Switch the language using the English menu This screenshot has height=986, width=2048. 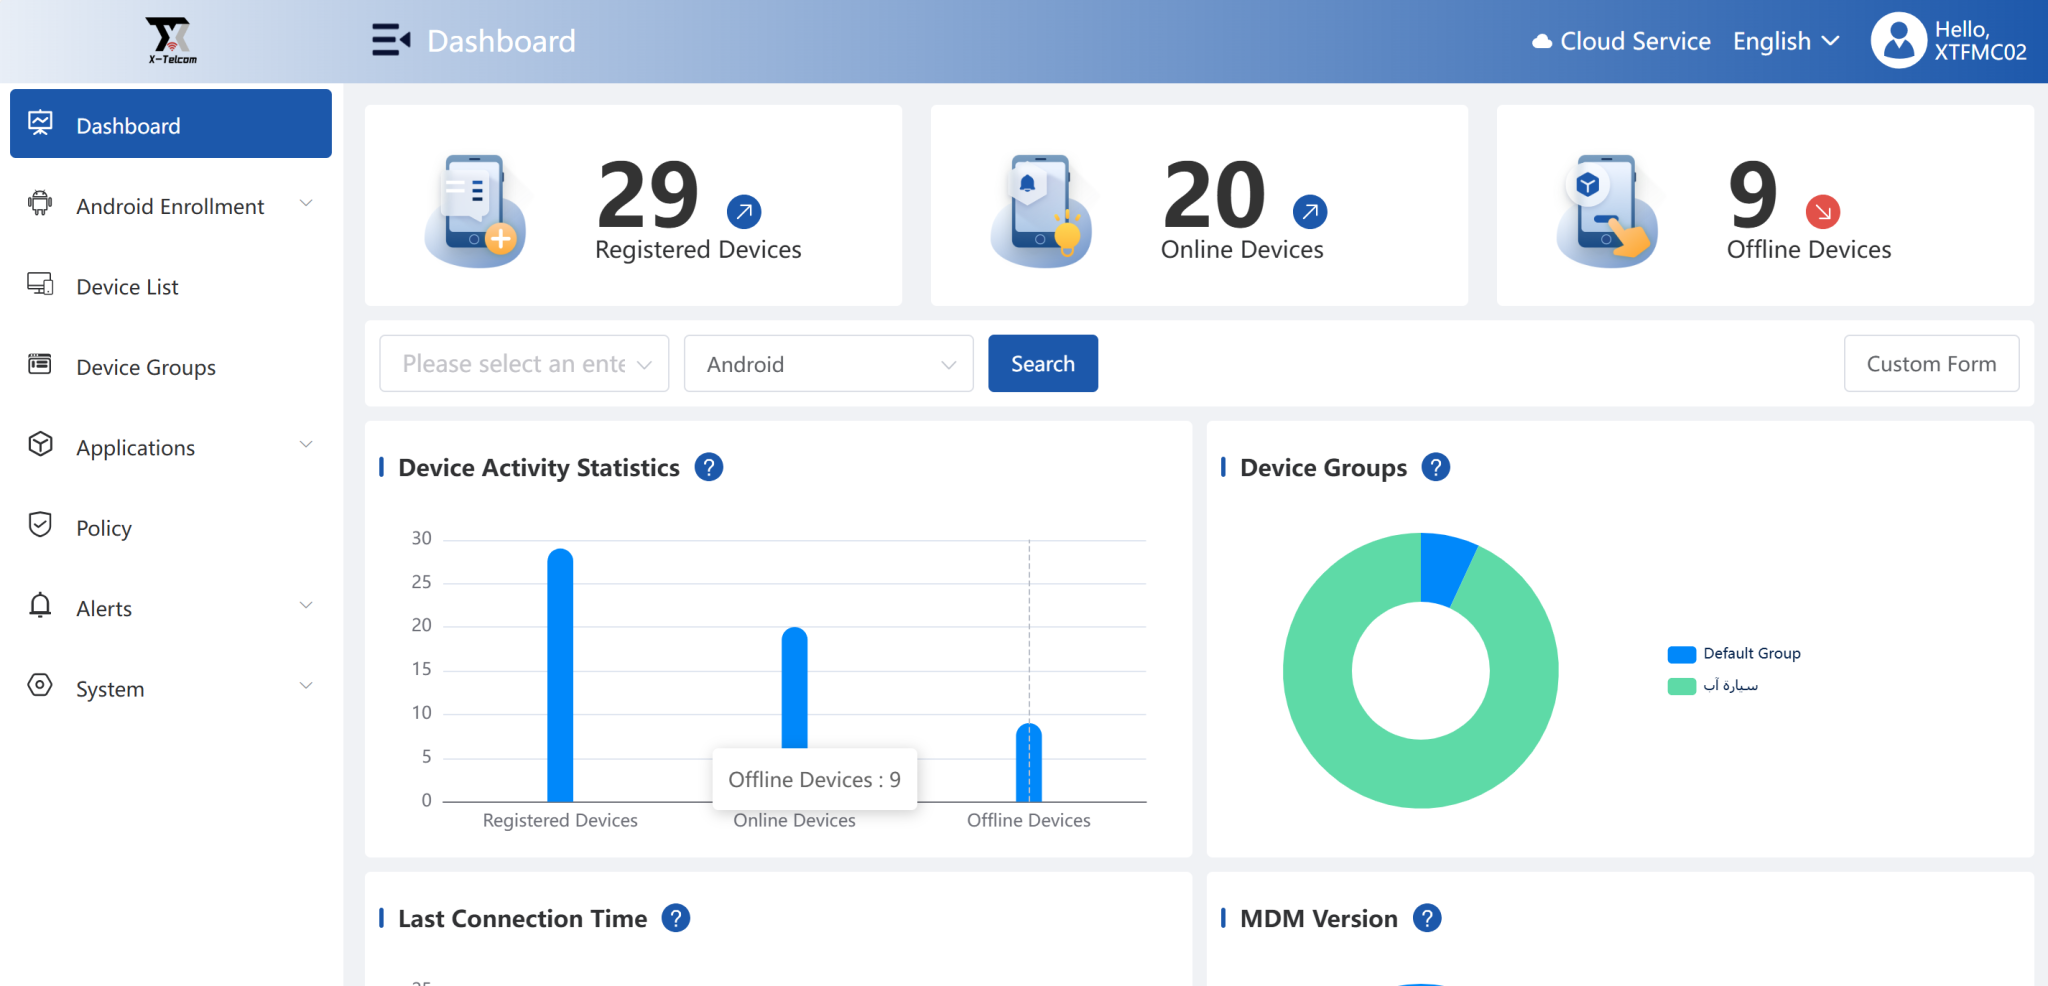(x=1786, y=41)
